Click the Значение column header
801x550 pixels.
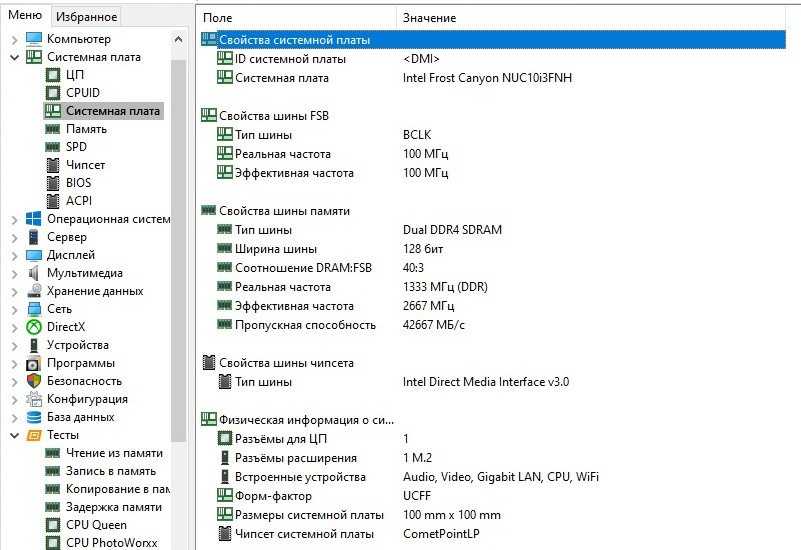430,18
